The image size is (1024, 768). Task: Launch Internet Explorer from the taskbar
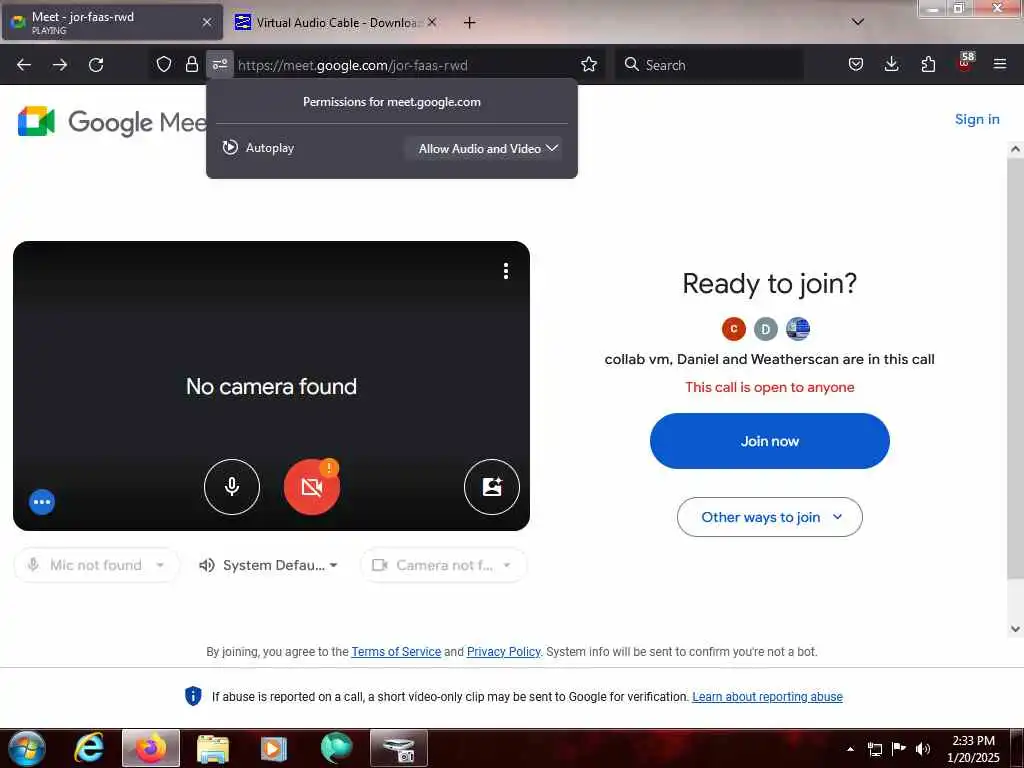click(89, 748)
